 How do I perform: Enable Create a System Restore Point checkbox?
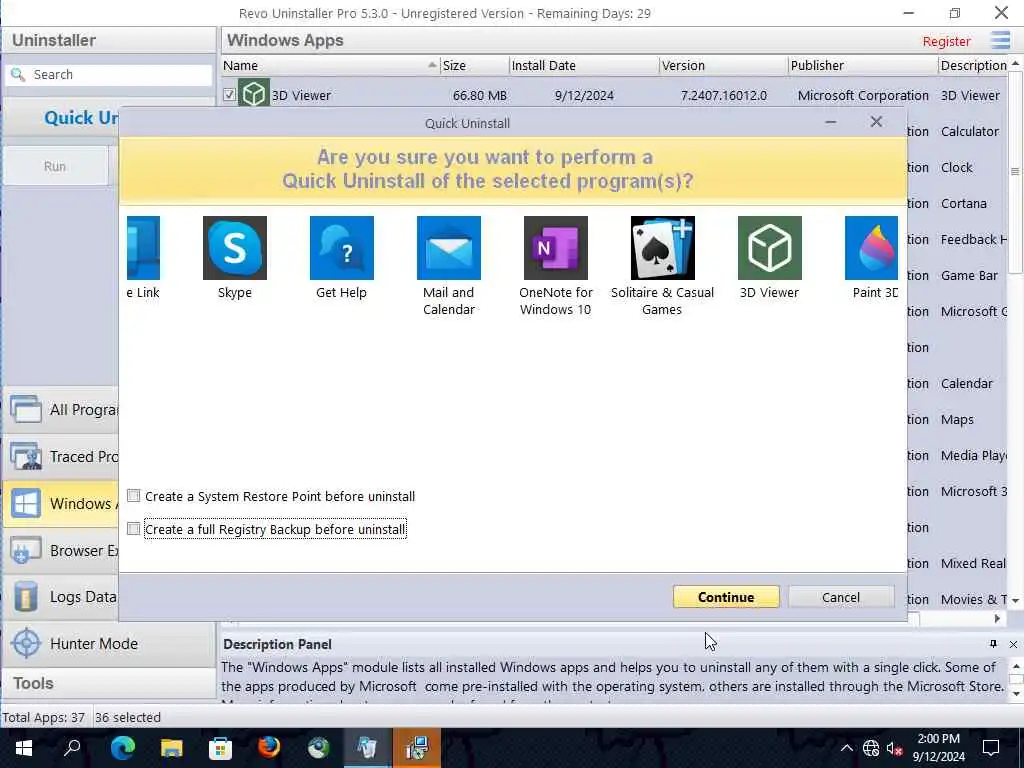(x=133, y=496)
